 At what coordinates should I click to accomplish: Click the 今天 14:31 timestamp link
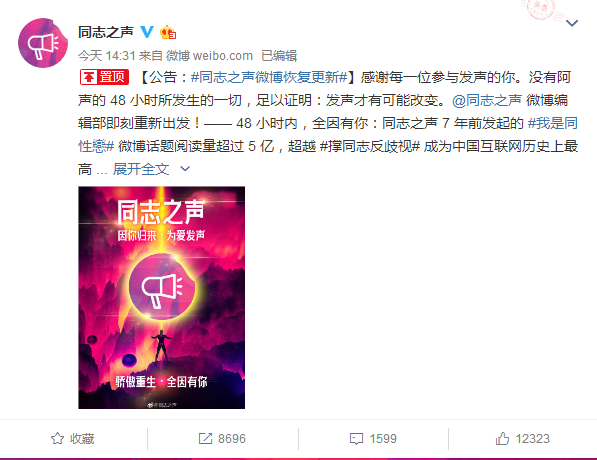[x=107, y=56]
